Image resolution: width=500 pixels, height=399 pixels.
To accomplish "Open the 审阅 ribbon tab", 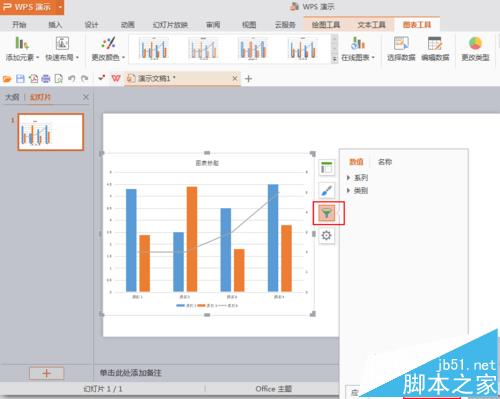I will [213, 25].
